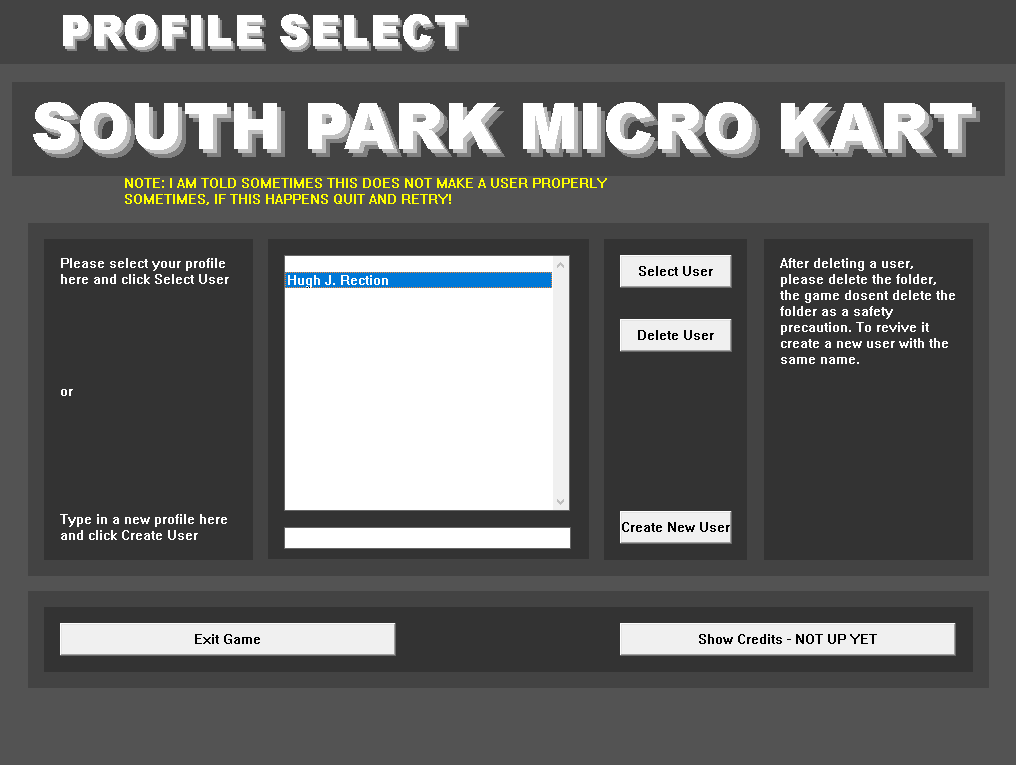The image size is (1016, 765).
Task: Click empty white area of profile list
Action: pyautogui.click(x=418, y=400)
